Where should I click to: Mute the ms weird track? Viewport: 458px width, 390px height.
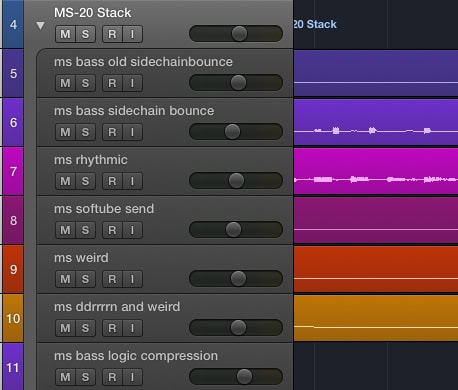point(65,279)
